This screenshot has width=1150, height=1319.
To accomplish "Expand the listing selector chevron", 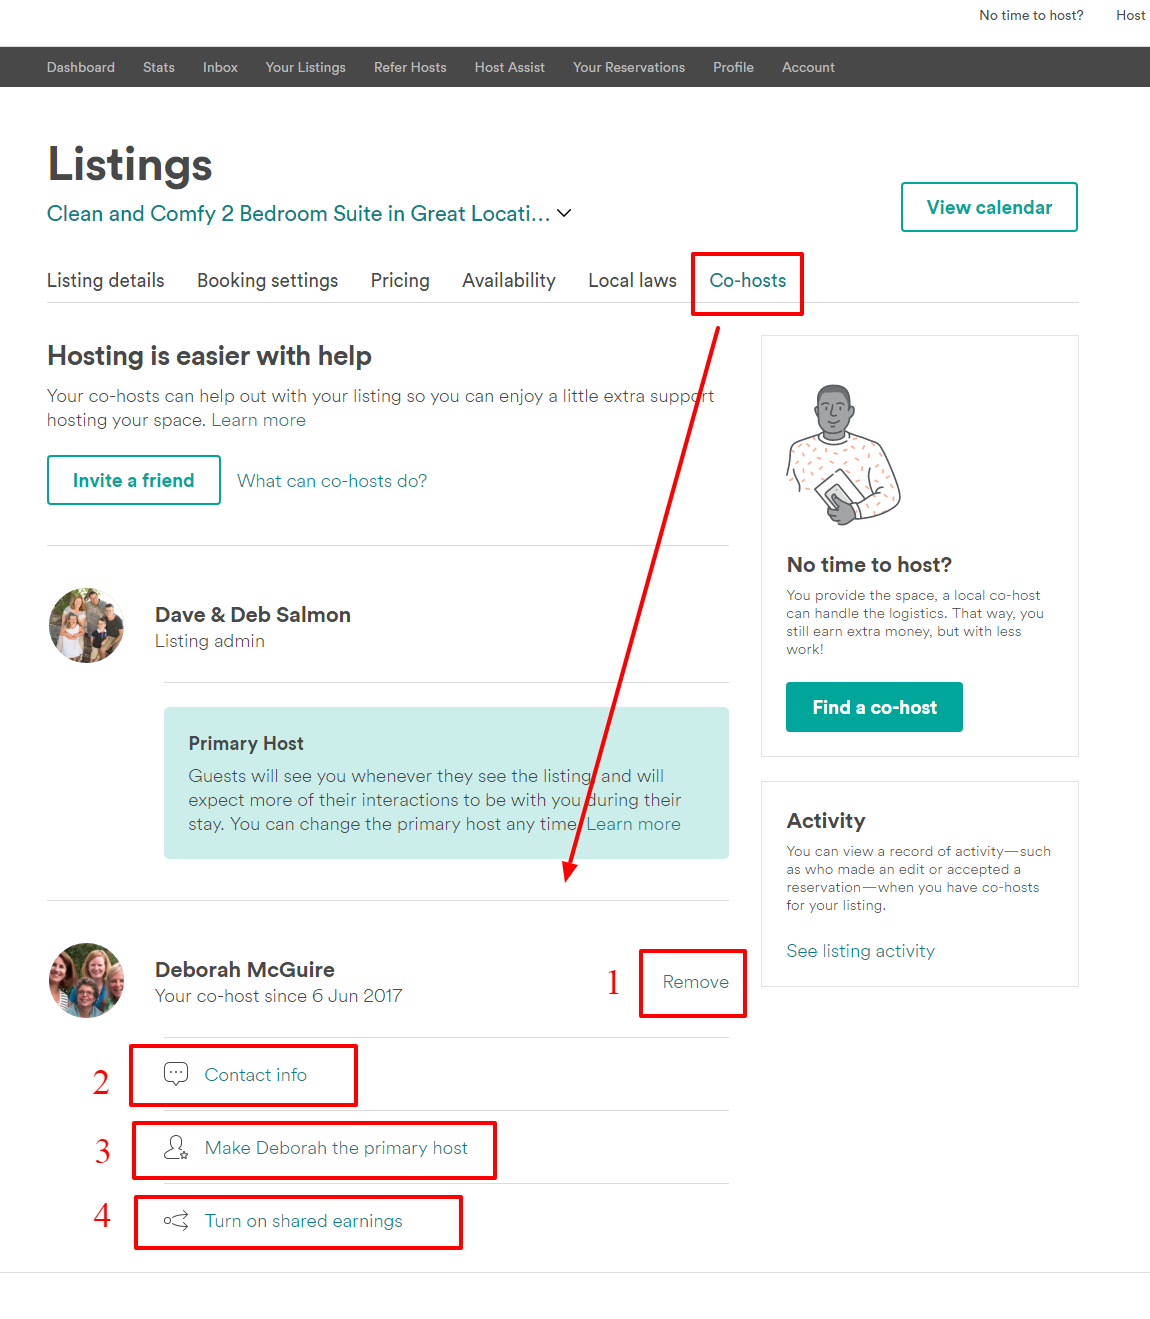I will (564, 213).
